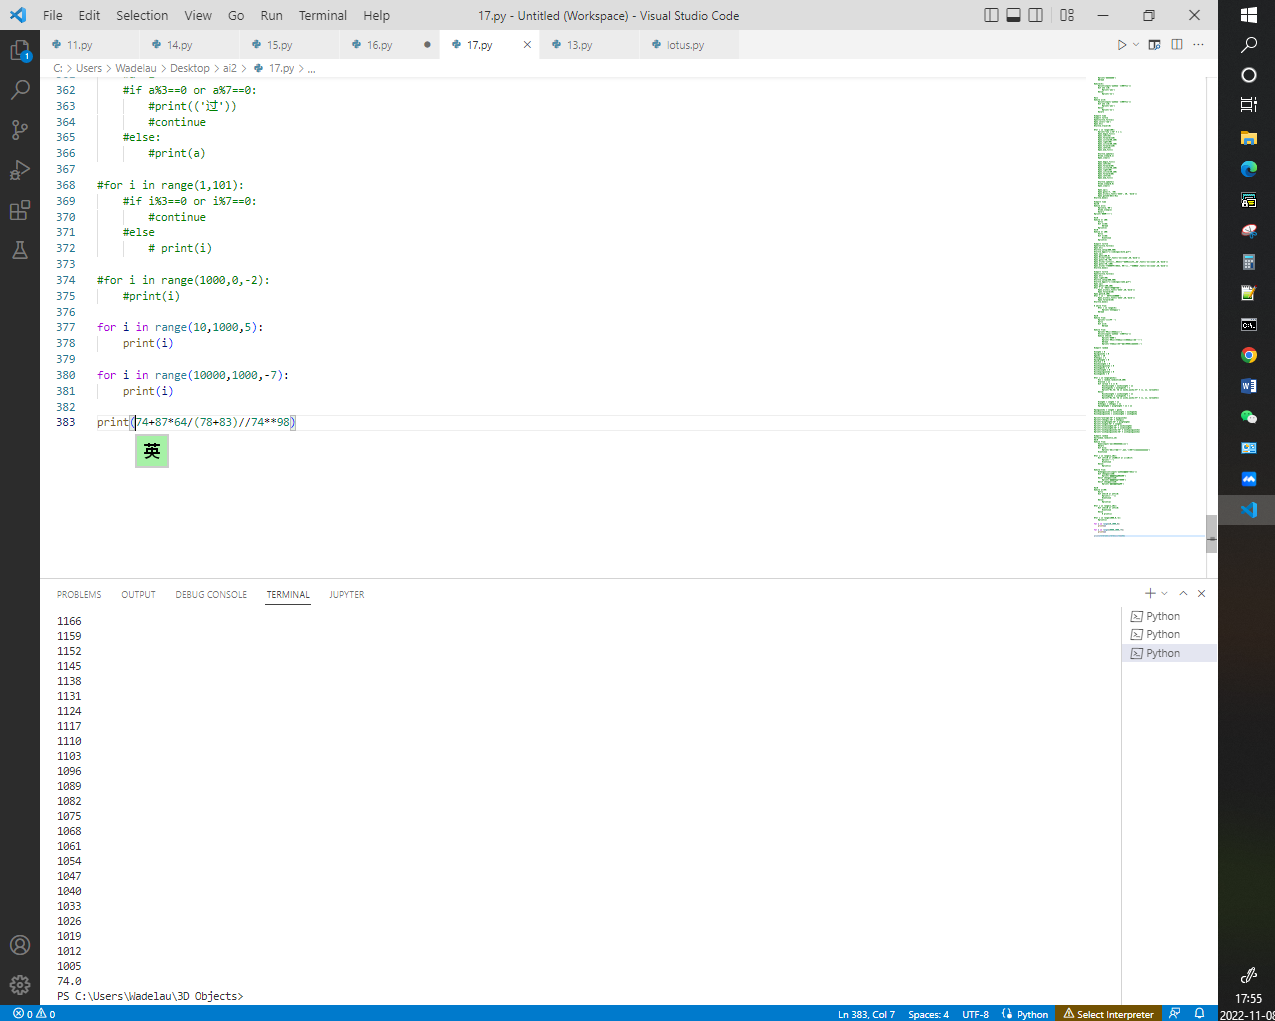Open the Manage gear settings

20,985
